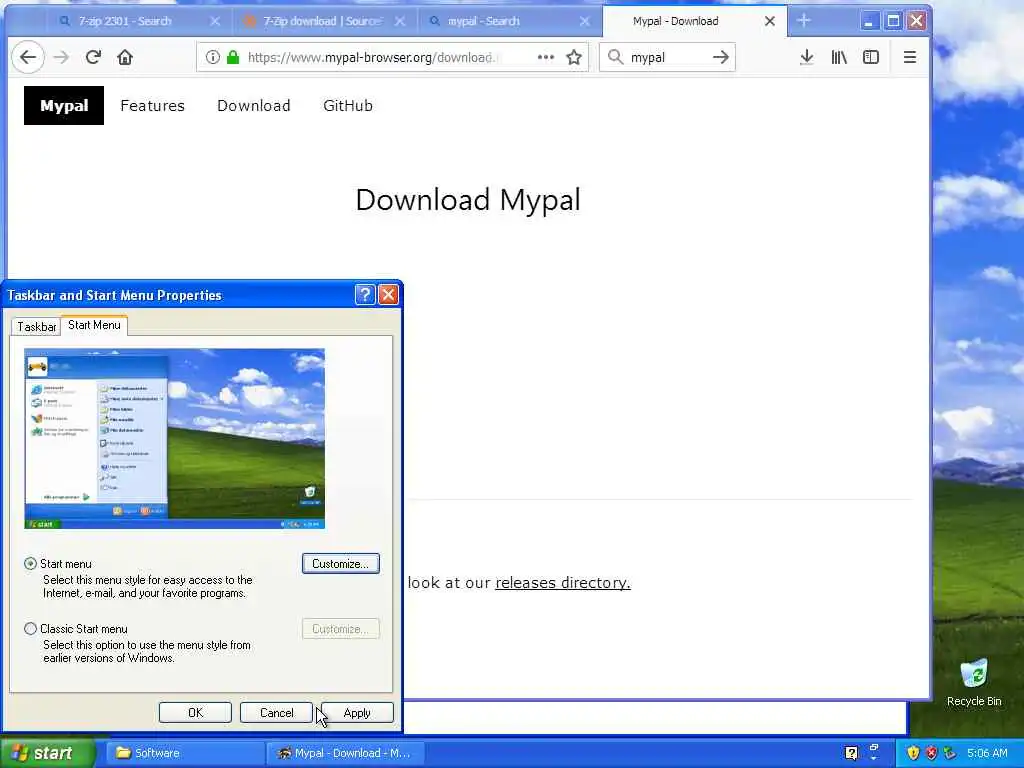This screenshot has width=1024, height=768.
Task: Open the downloads arrow icon
Action: pyautogui.click(x=807, y=57)
